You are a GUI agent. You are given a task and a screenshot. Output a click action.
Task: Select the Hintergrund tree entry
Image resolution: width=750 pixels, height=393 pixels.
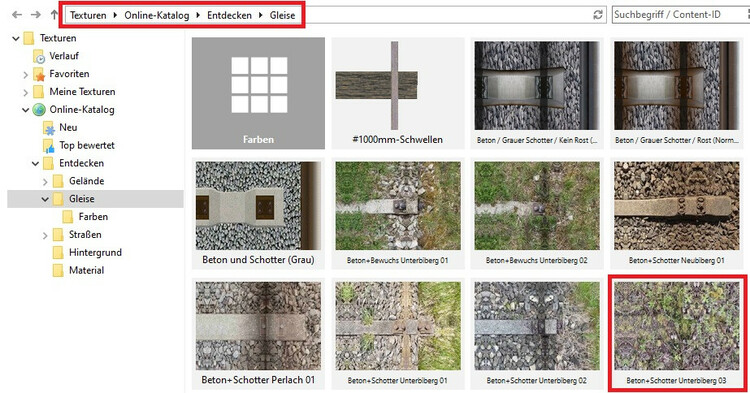click(95, 252)
